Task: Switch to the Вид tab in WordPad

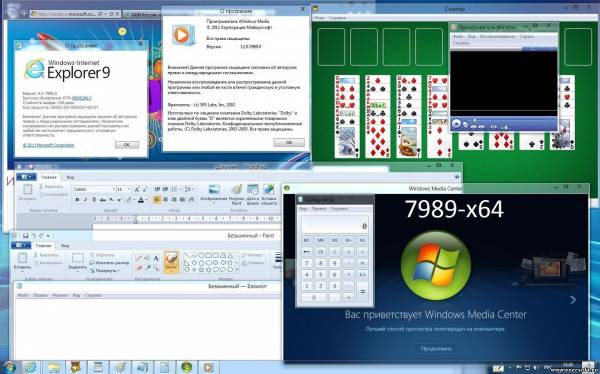Action: 70,177
